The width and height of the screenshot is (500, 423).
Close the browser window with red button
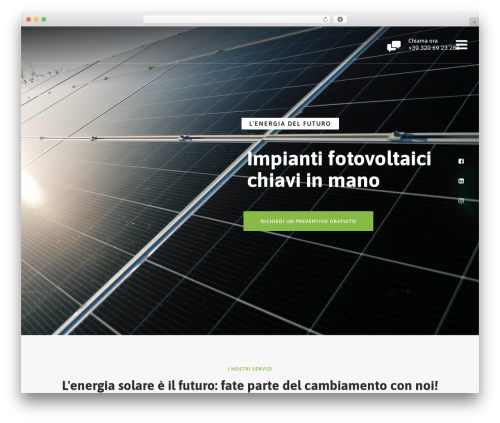tap(29, 20)
